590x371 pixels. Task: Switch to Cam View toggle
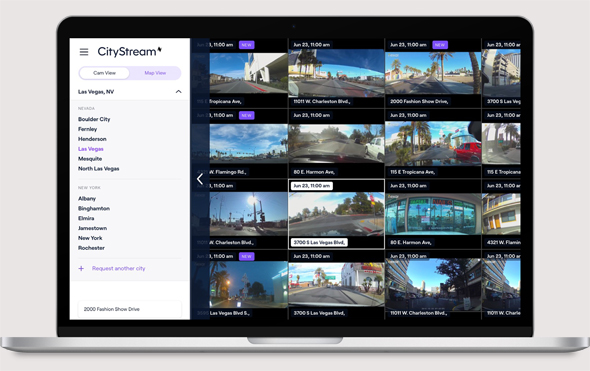tap(104, 73)
